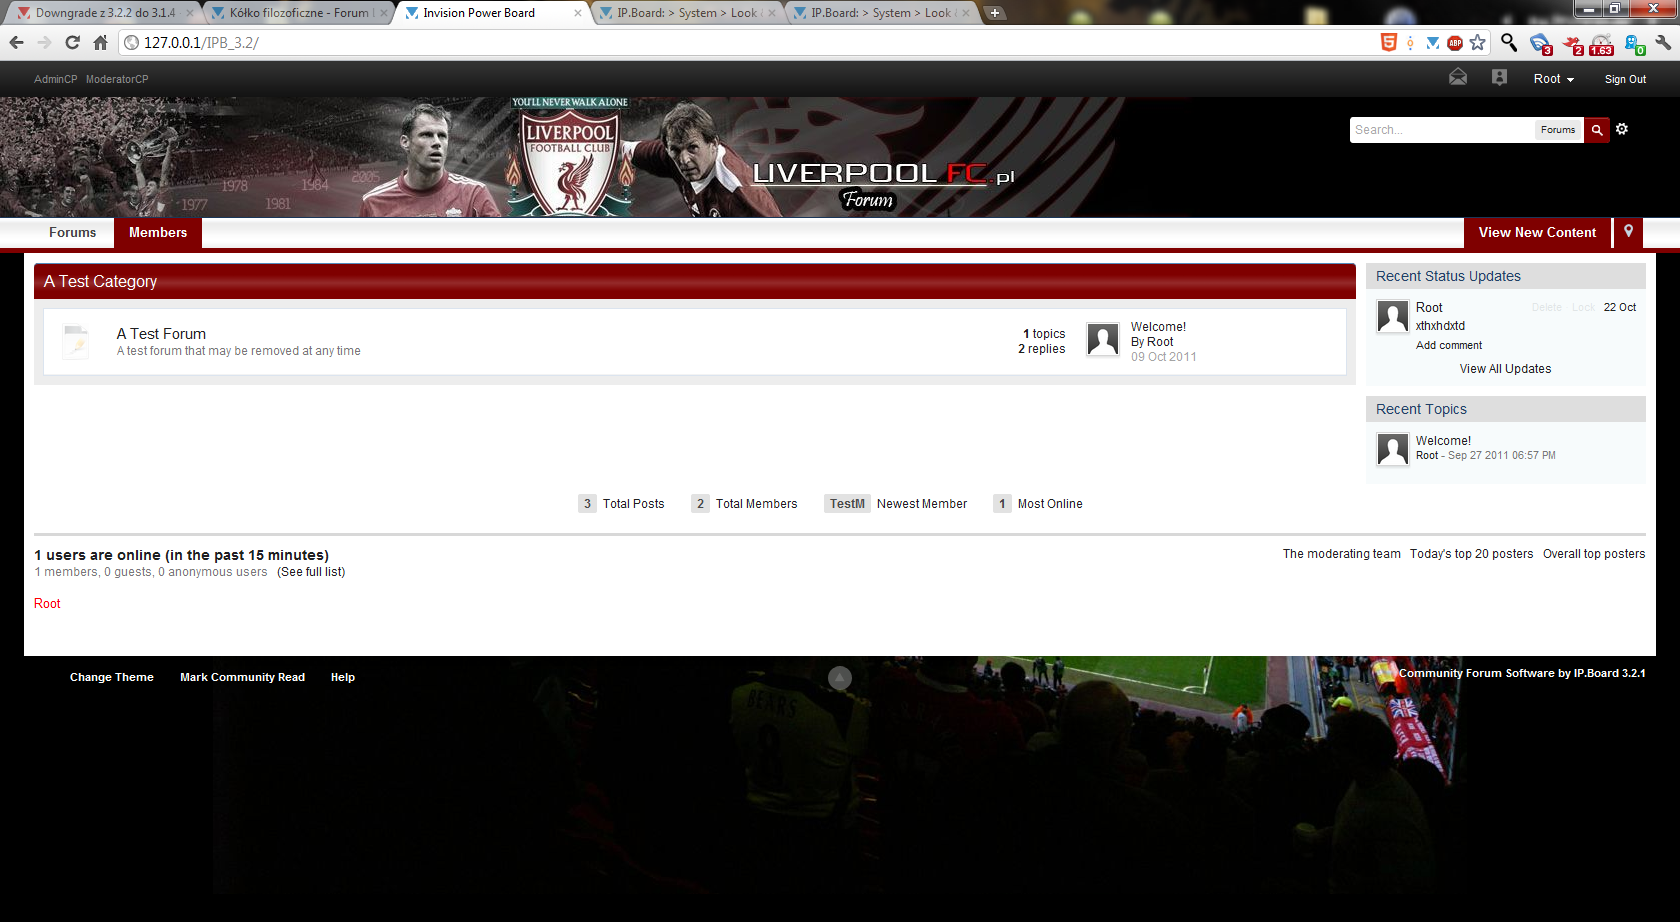The height and width of the screenshot is (922, 1680).
Task: Open a new browser tab
Action: click(995, 13)
